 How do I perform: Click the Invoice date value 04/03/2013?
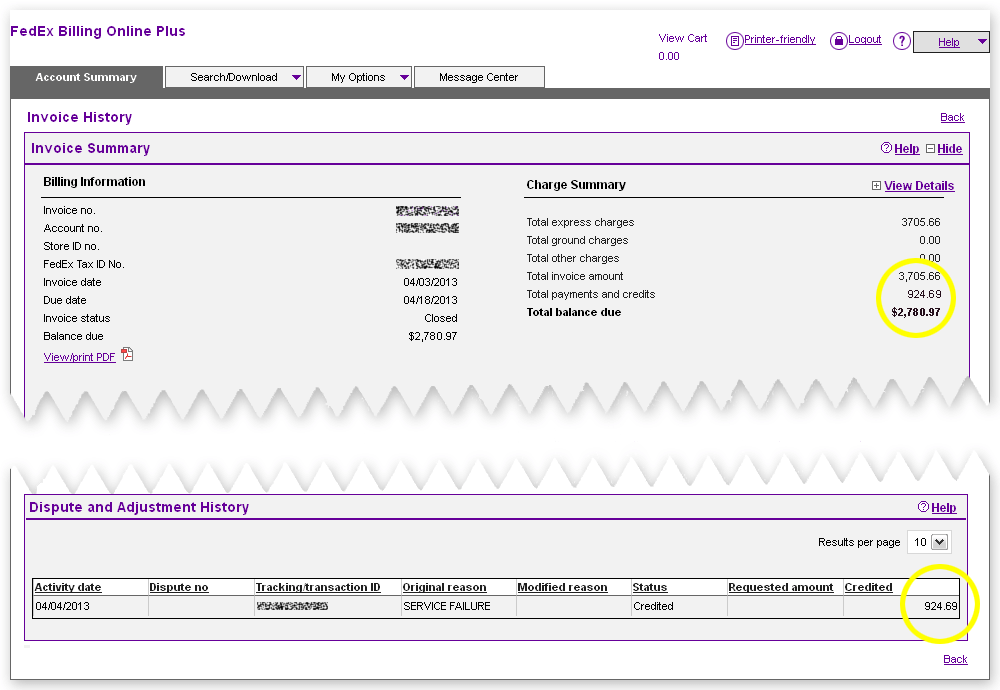pos(430,283)
